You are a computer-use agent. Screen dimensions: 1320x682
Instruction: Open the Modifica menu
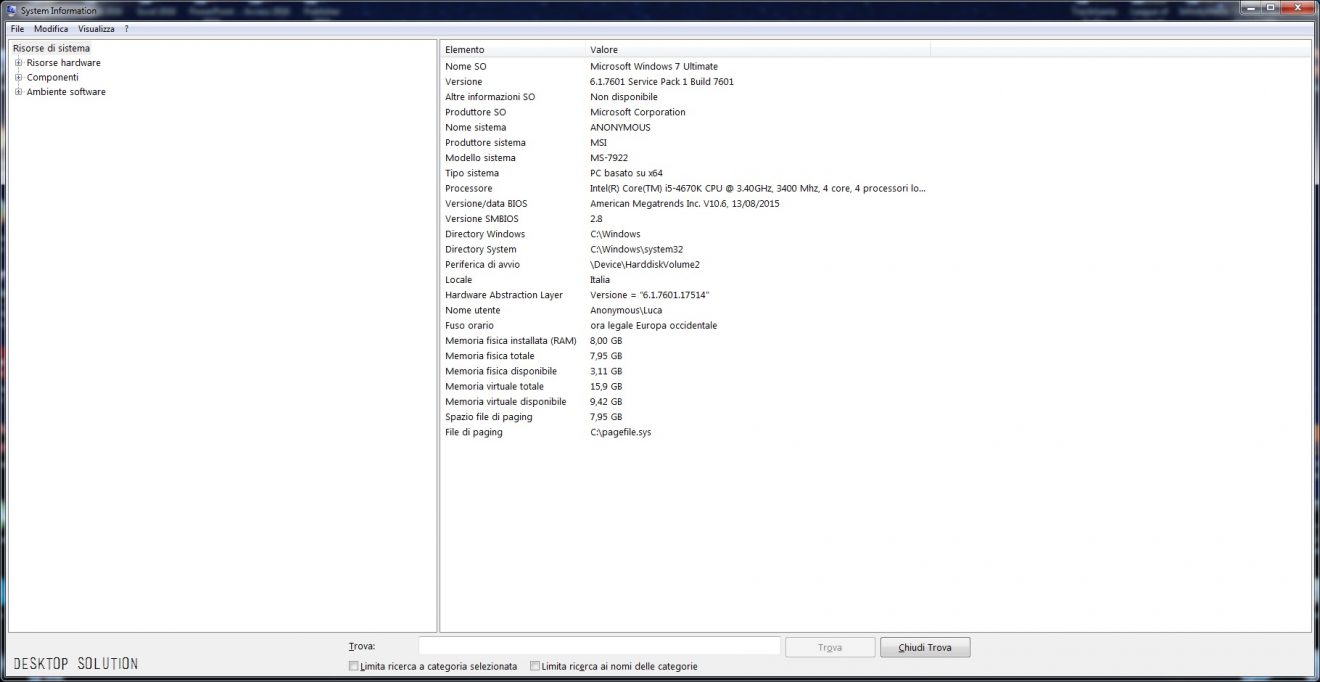tap(51, 29)
